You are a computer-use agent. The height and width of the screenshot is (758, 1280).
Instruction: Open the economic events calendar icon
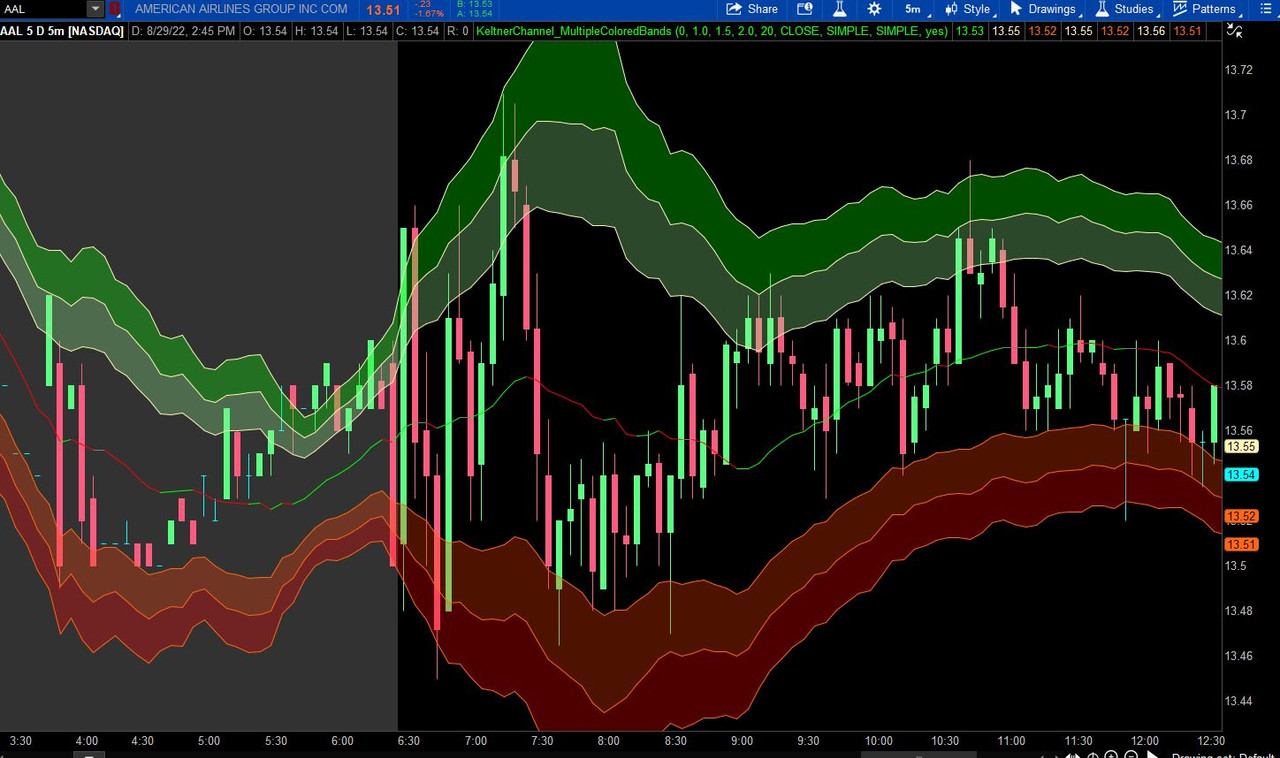[x=804, y=9]
